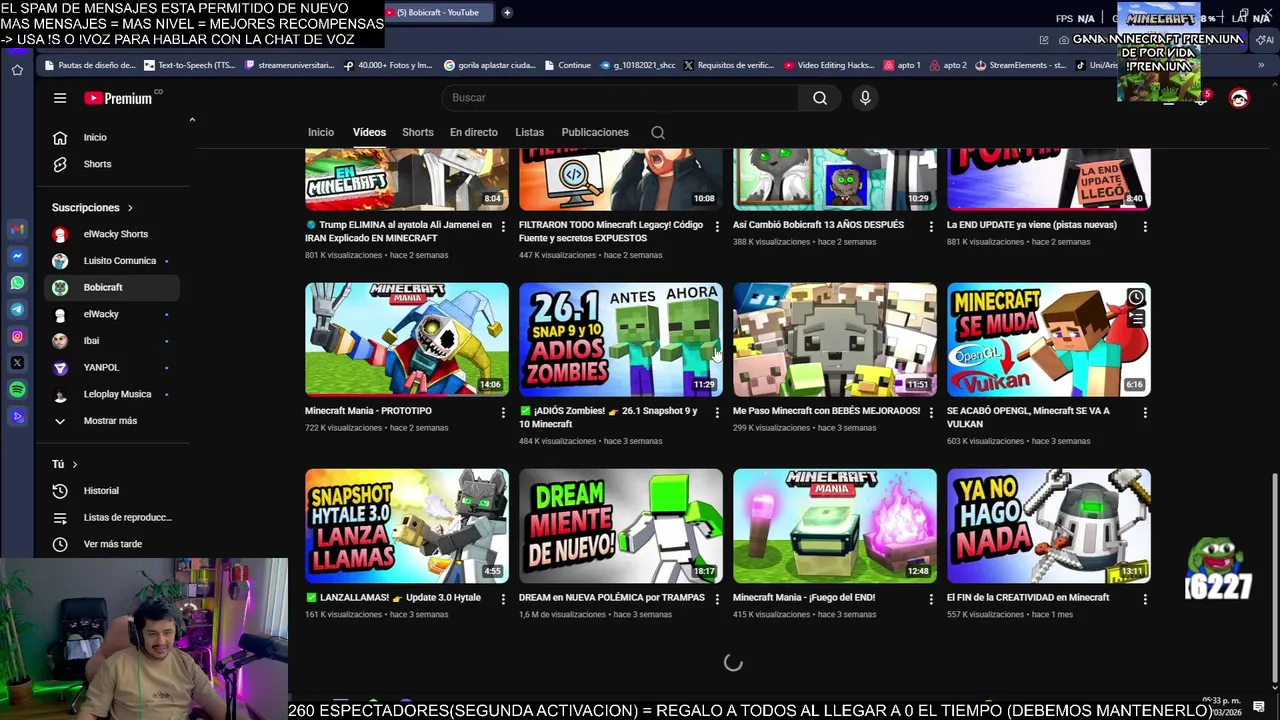Switch to the Shorts channel tab

click(x=418, y=132)
